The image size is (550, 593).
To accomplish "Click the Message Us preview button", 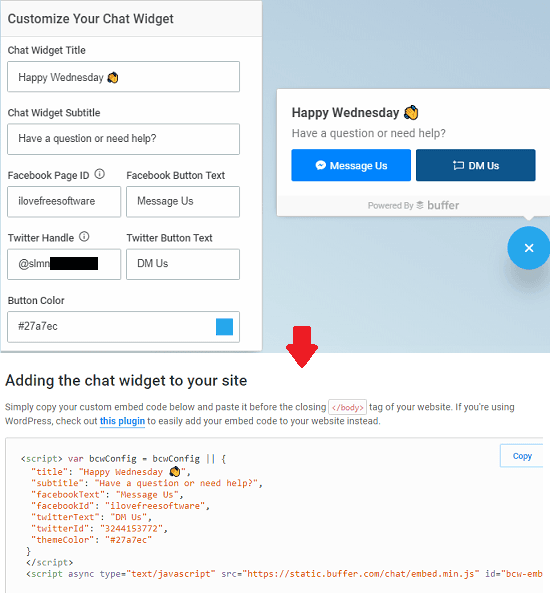I will [x=351, y=165].
